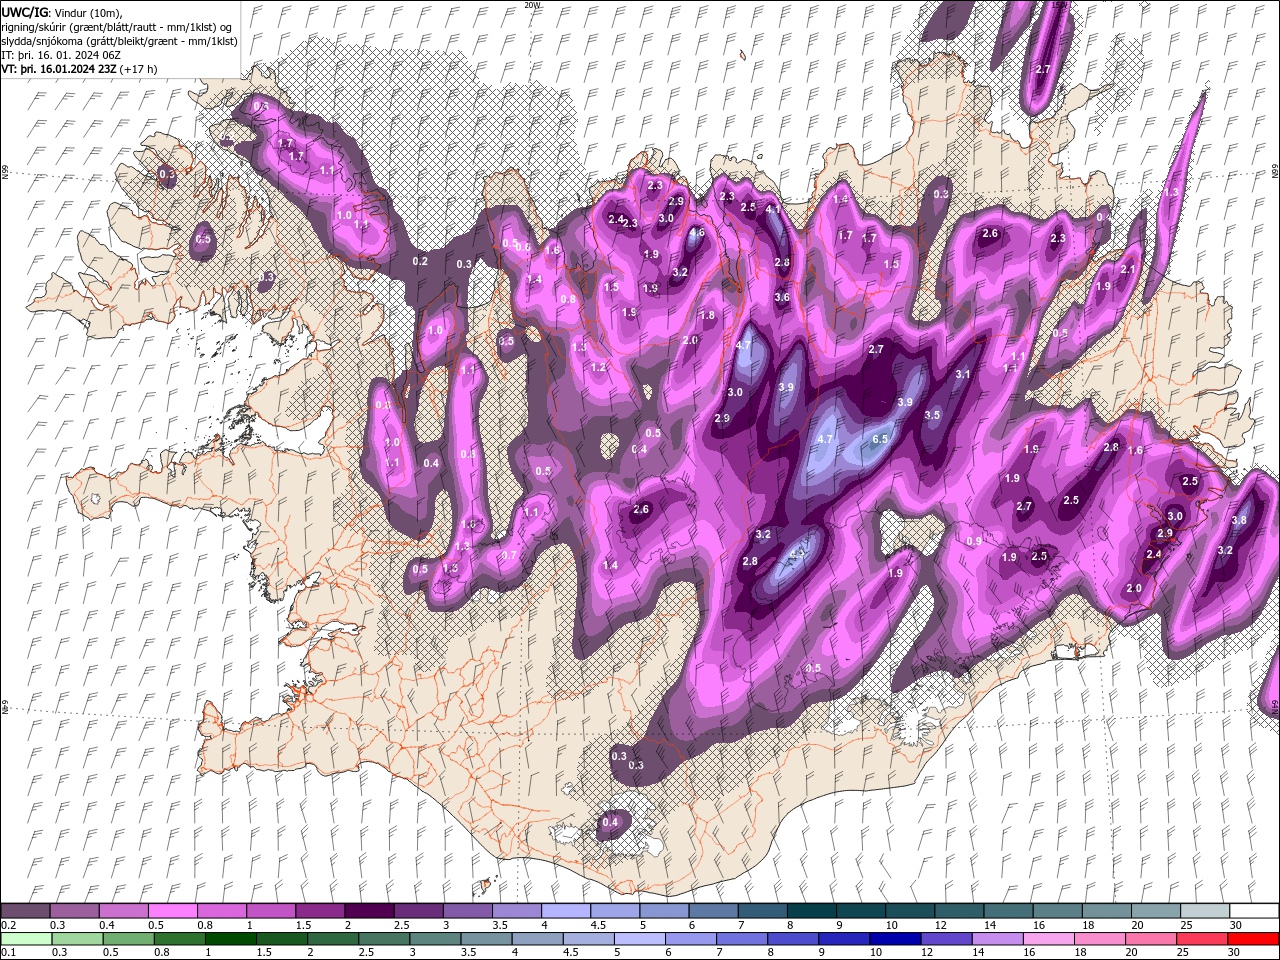This screenshot has width=1280, height=960.
Task: Select the pale green 0.1–0.3 rain swatch
Action: coord(26,939)
